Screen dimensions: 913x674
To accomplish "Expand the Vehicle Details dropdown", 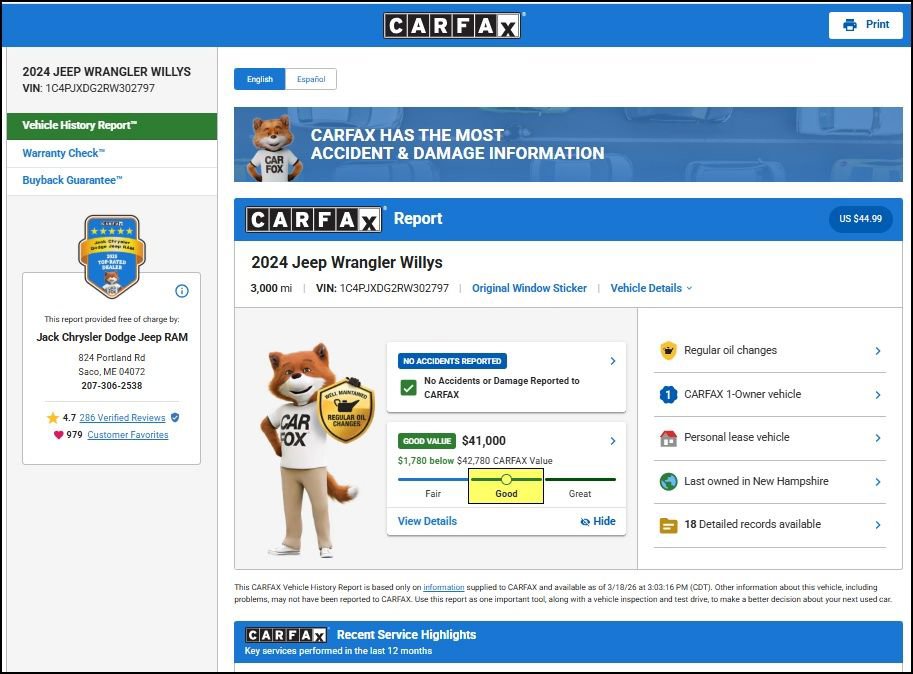I will [x=651, y=288].
